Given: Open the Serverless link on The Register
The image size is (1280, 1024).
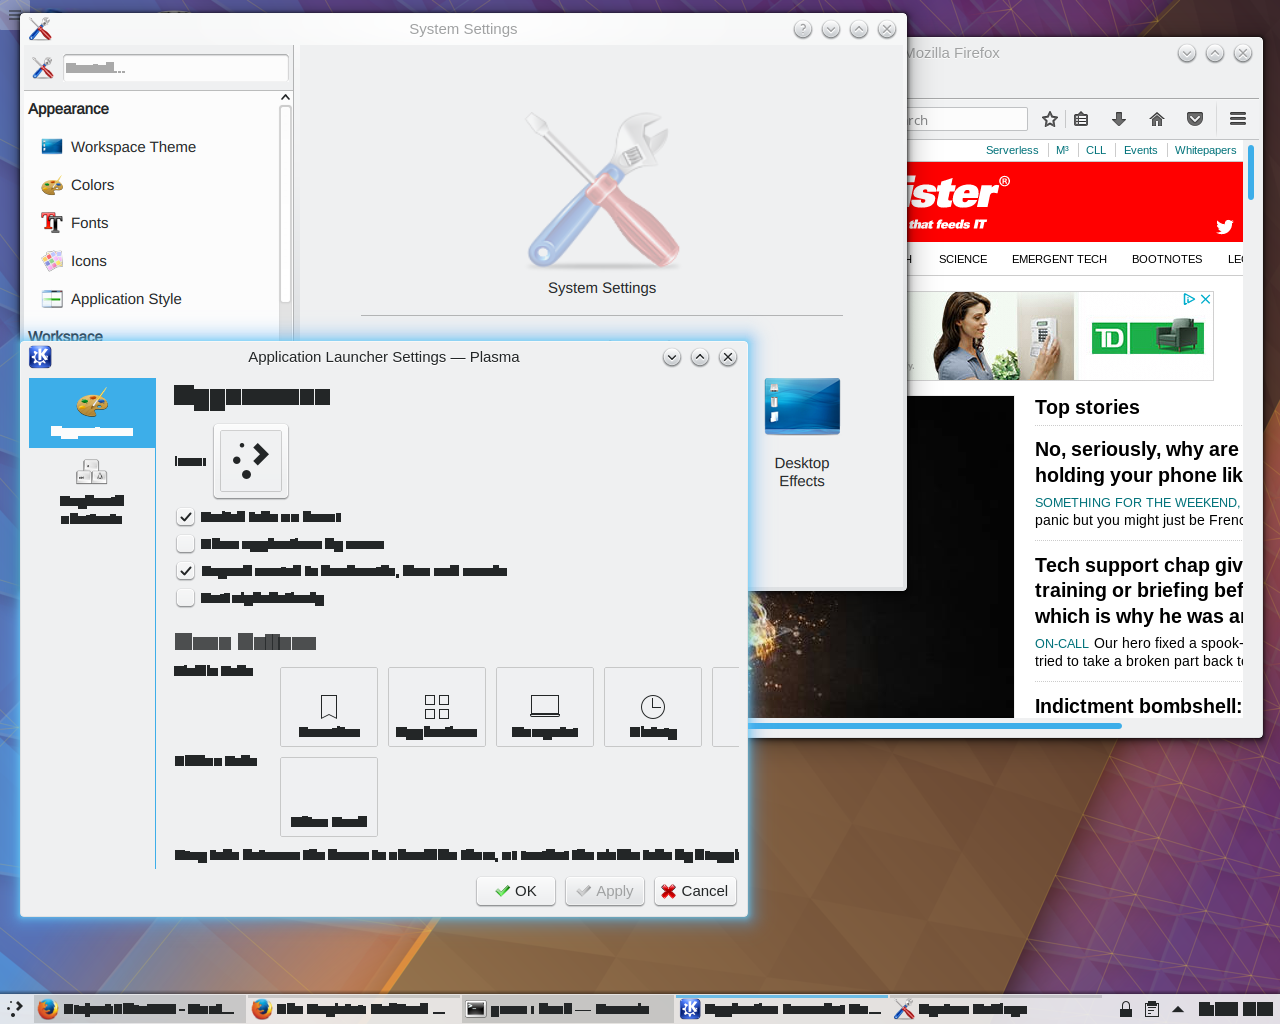Looking at the screenshot, I should 1012,150.
